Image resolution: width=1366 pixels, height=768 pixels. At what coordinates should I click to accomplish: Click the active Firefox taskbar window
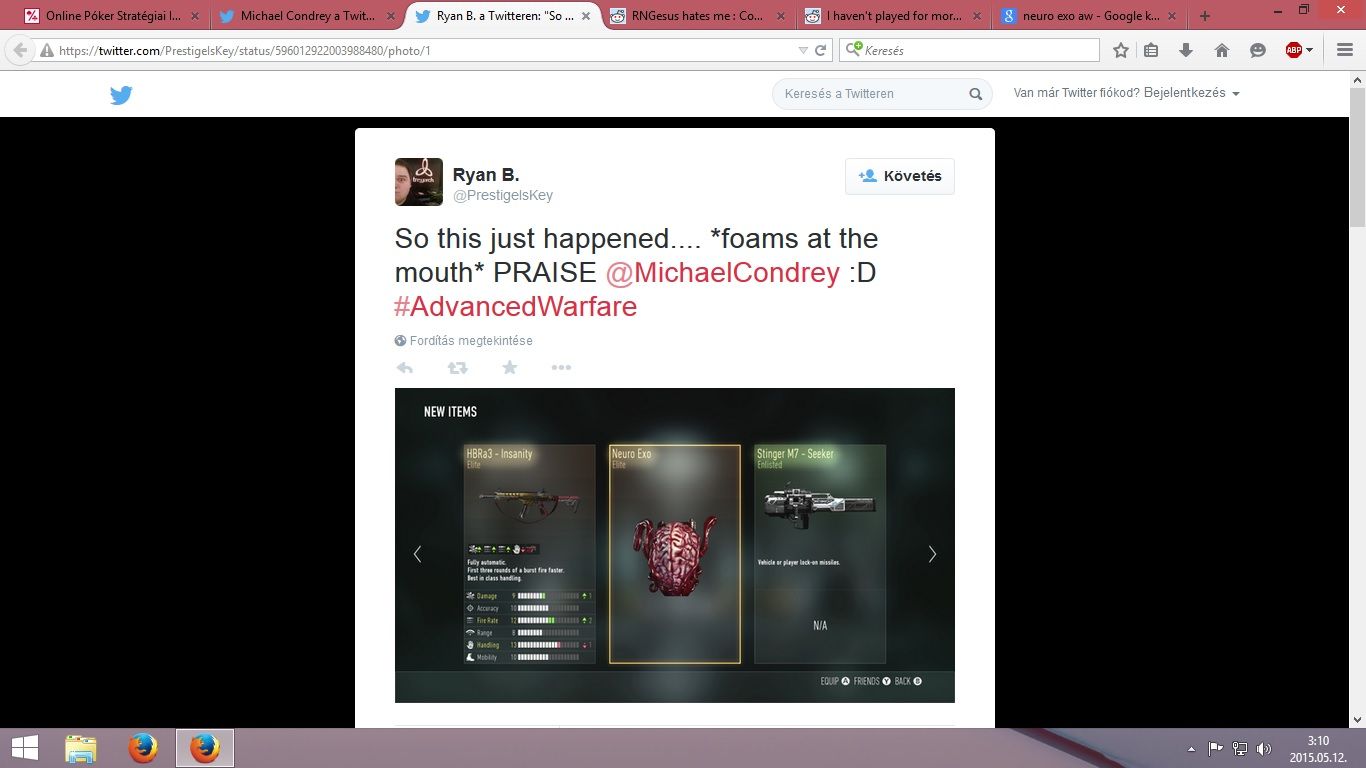point(205,748)
